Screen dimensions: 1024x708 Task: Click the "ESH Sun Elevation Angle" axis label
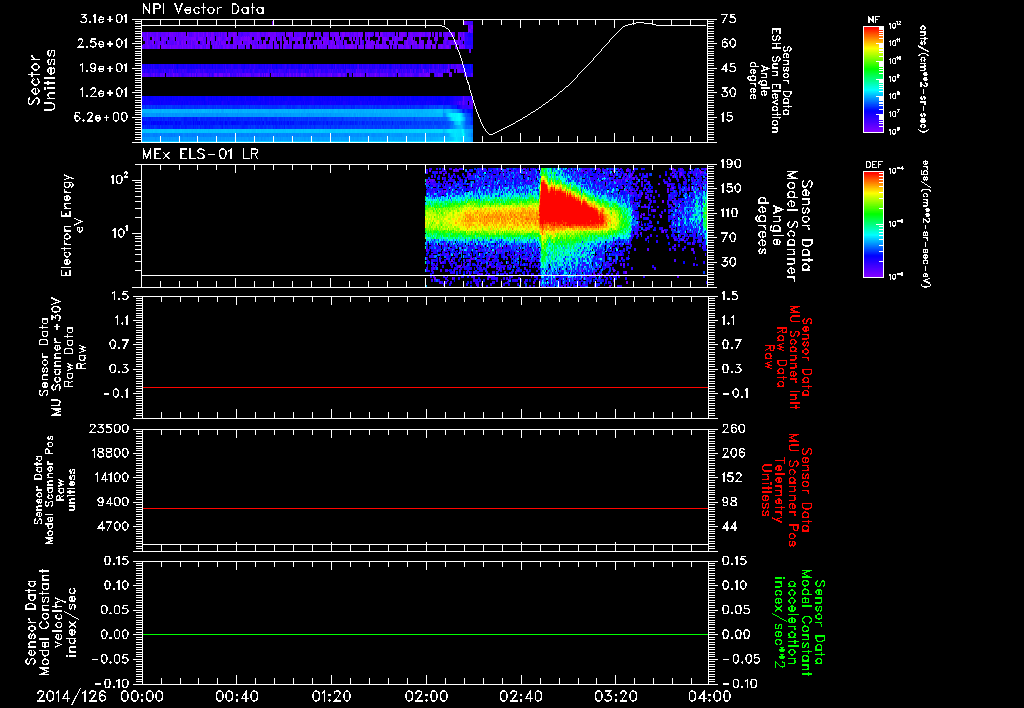pyautogui.click(x=769, y=80)
